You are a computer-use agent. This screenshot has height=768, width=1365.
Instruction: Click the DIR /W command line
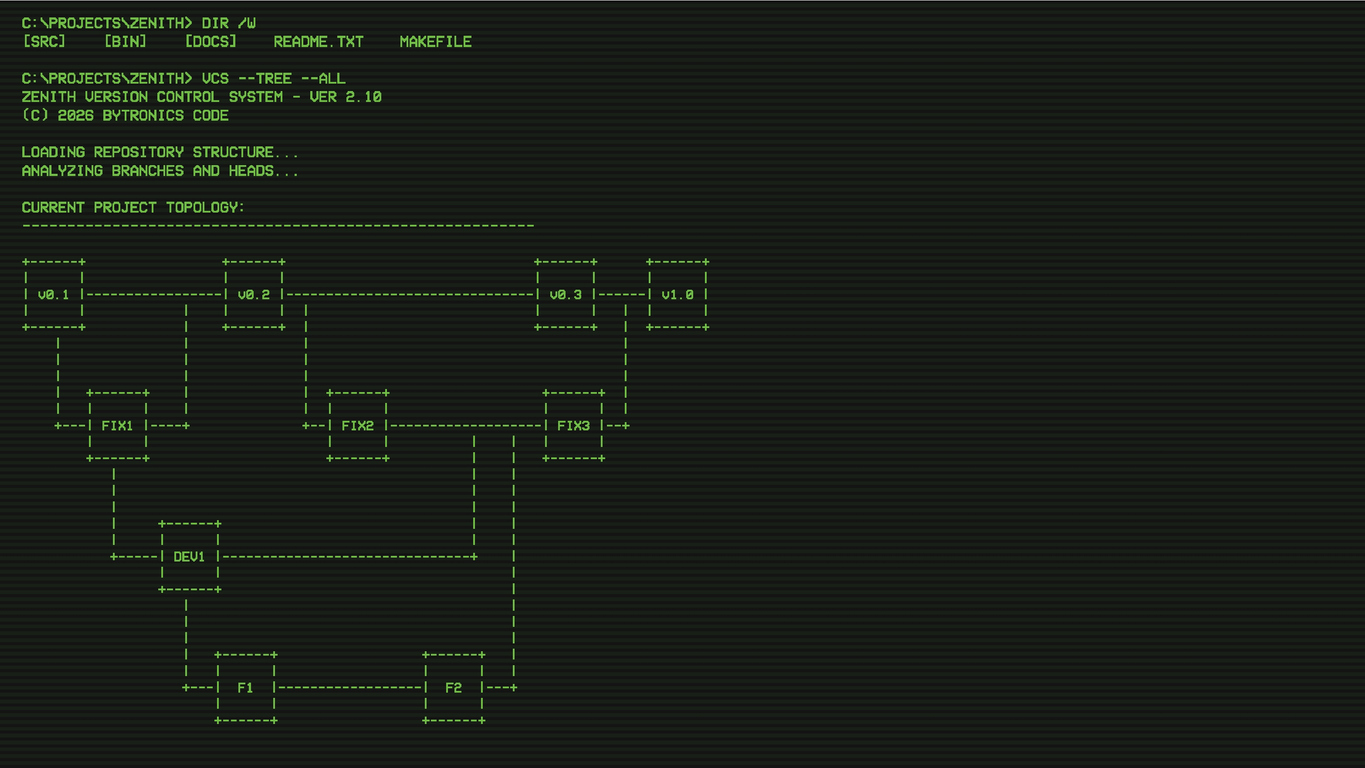[139, 23]
